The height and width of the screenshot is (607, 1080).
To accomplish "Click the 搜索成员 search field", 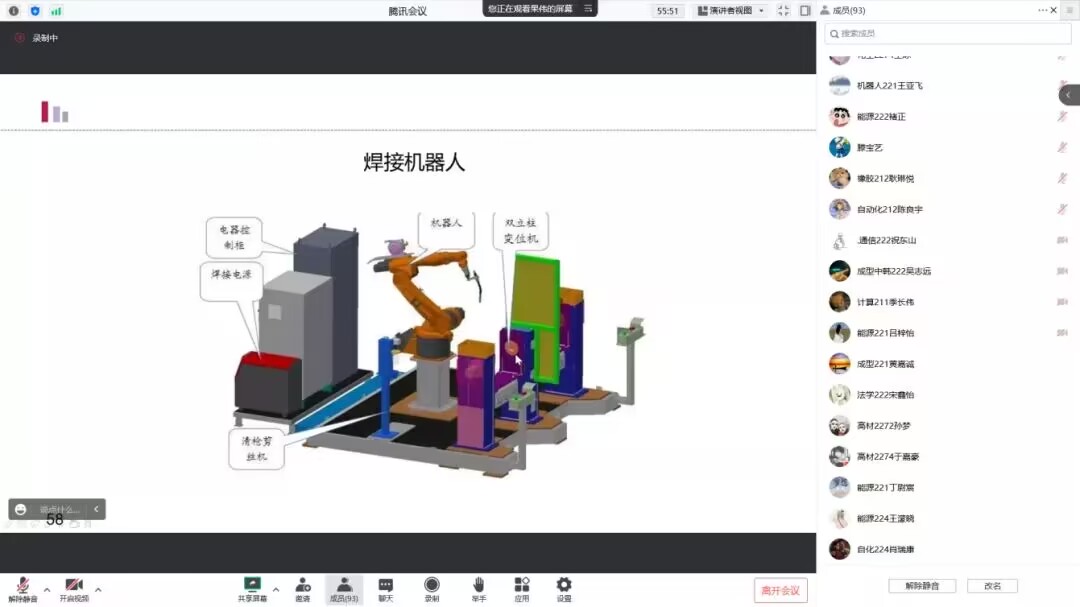I will (947, 33).
